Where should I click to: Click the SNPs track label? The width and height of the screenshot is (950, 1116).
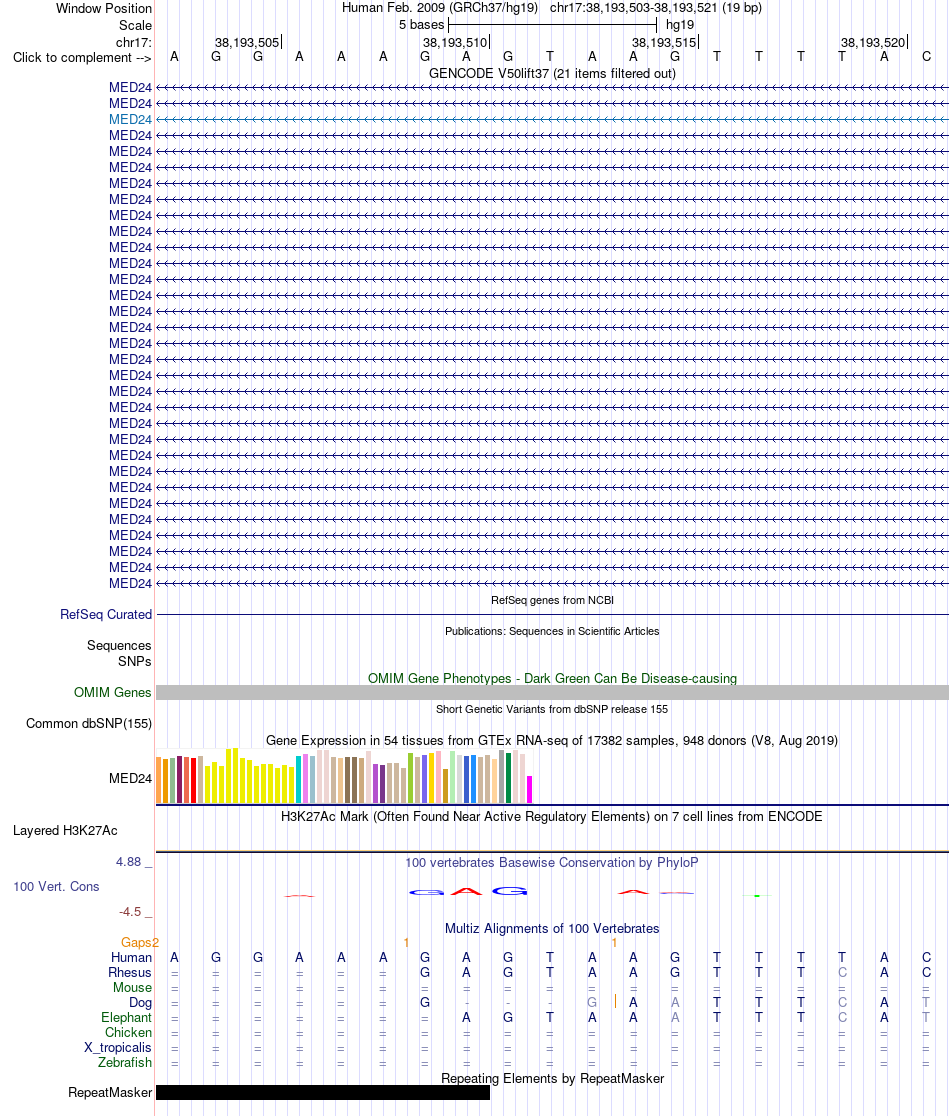coord(134,661)
